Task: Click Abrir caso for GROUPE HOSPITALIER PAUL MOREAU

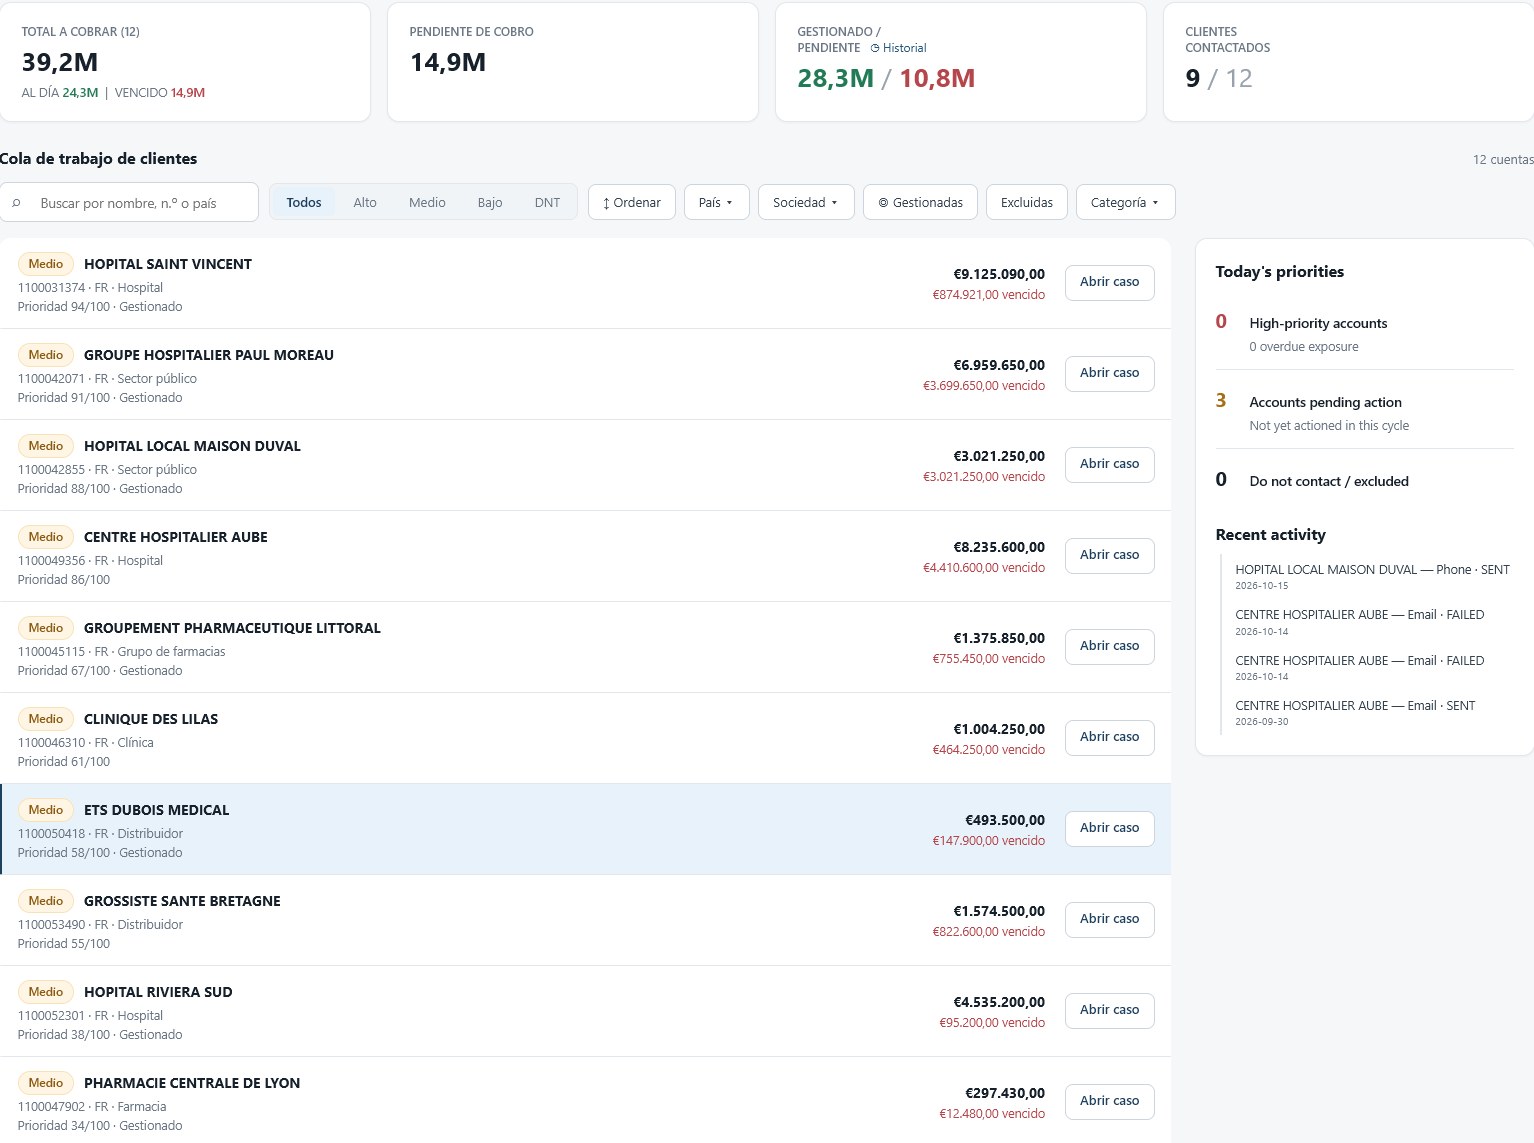Action: (1110, 373)
